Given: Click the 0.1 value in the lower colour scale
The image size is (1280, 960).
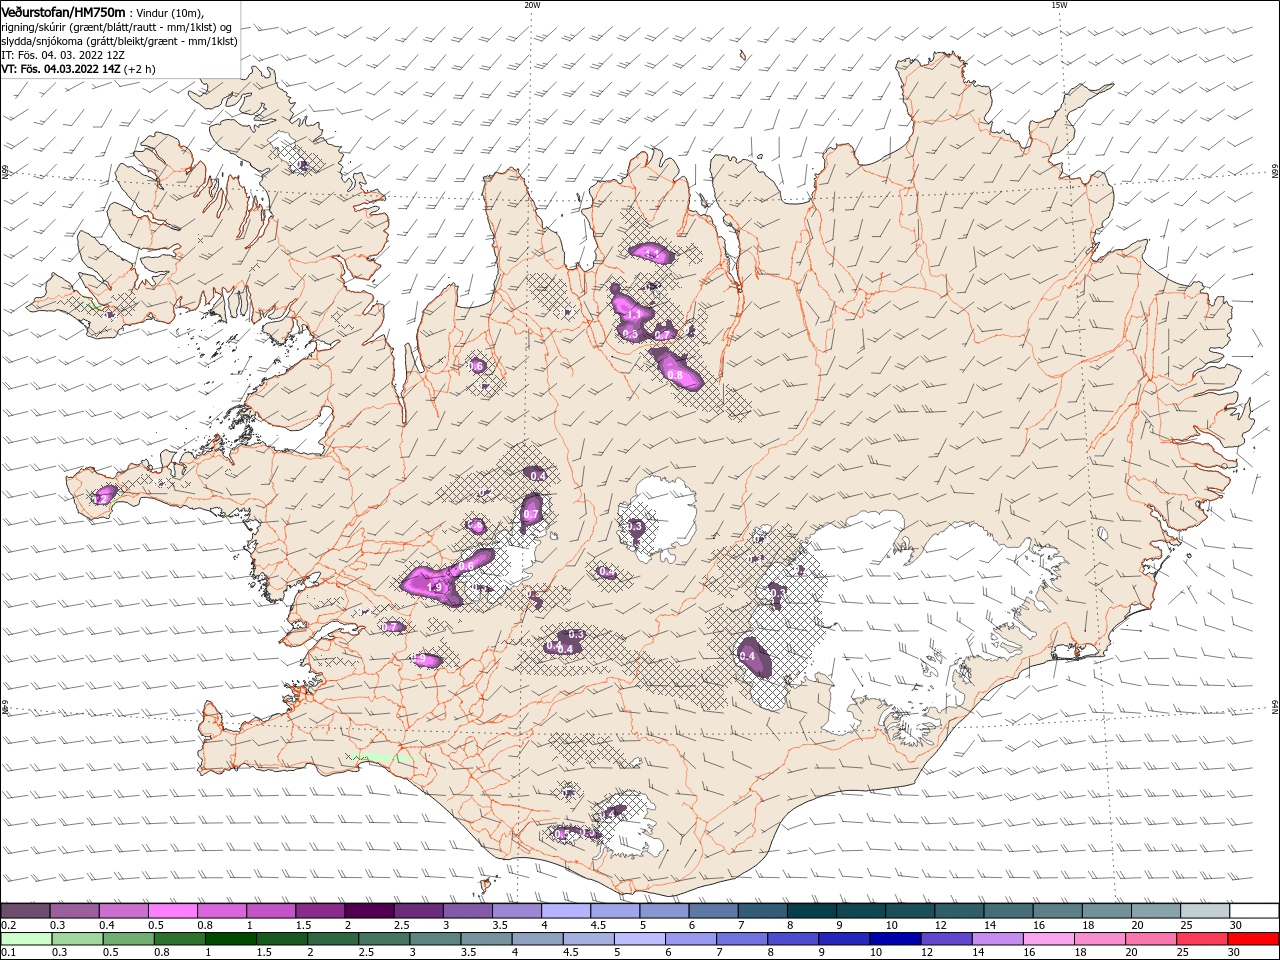Looking at the screenshot, I should pos(9,952).
